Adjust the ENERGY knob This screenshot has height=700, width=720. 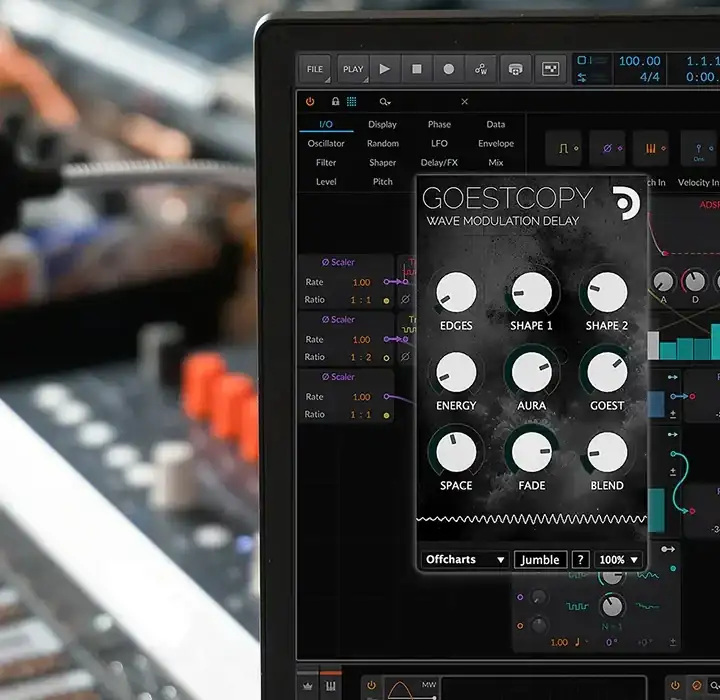456,372
